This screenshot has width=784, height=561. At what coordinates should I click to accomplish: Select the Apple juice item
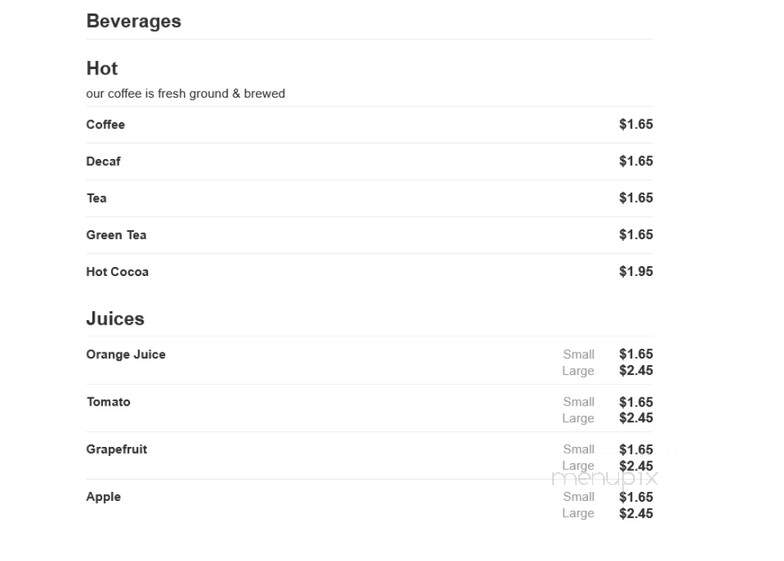click(104, 497)
